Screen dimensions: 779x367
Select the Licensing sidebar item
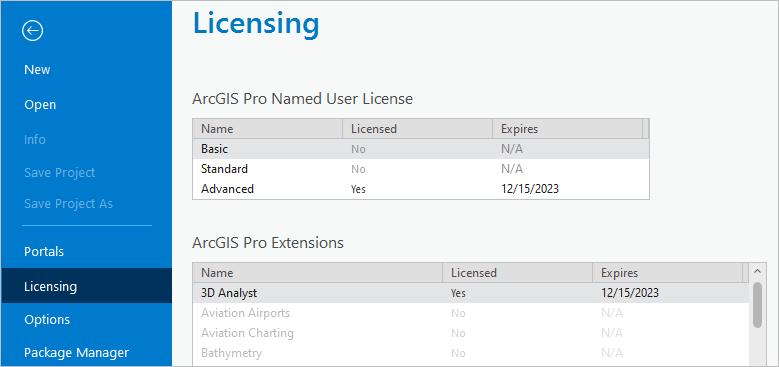coord(86,286)
